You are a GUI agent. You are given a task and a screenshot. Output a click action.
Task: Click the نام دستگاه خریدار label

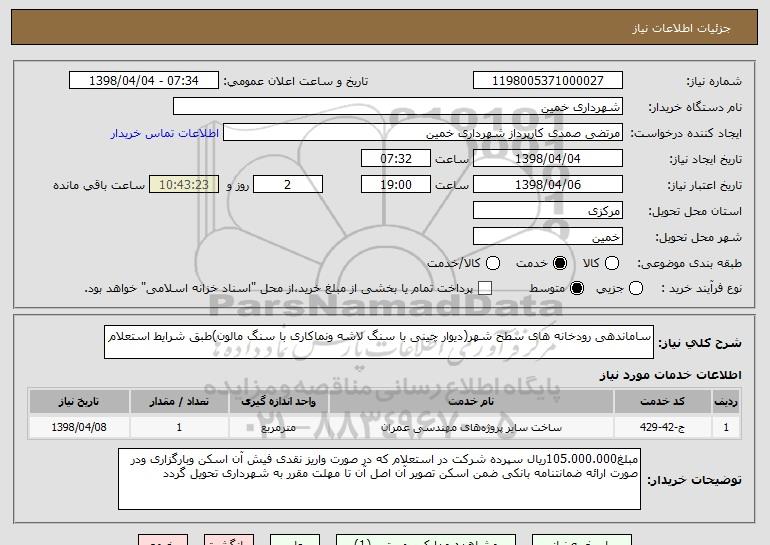pos(695,107)
